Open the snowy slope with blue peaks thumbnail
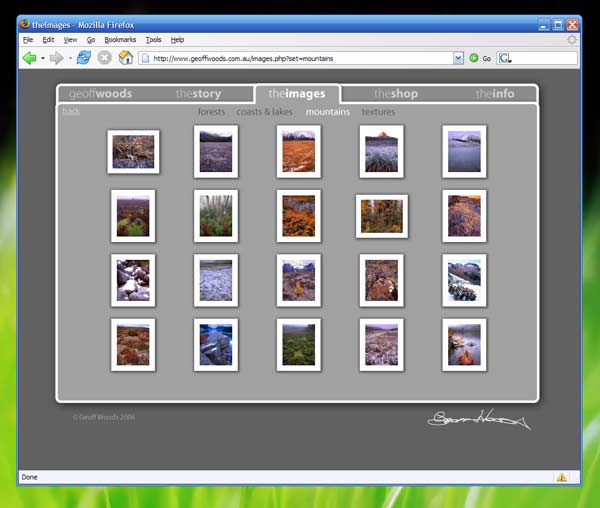The height and width of the screenshot is (508, 600). tap(464, 280)
